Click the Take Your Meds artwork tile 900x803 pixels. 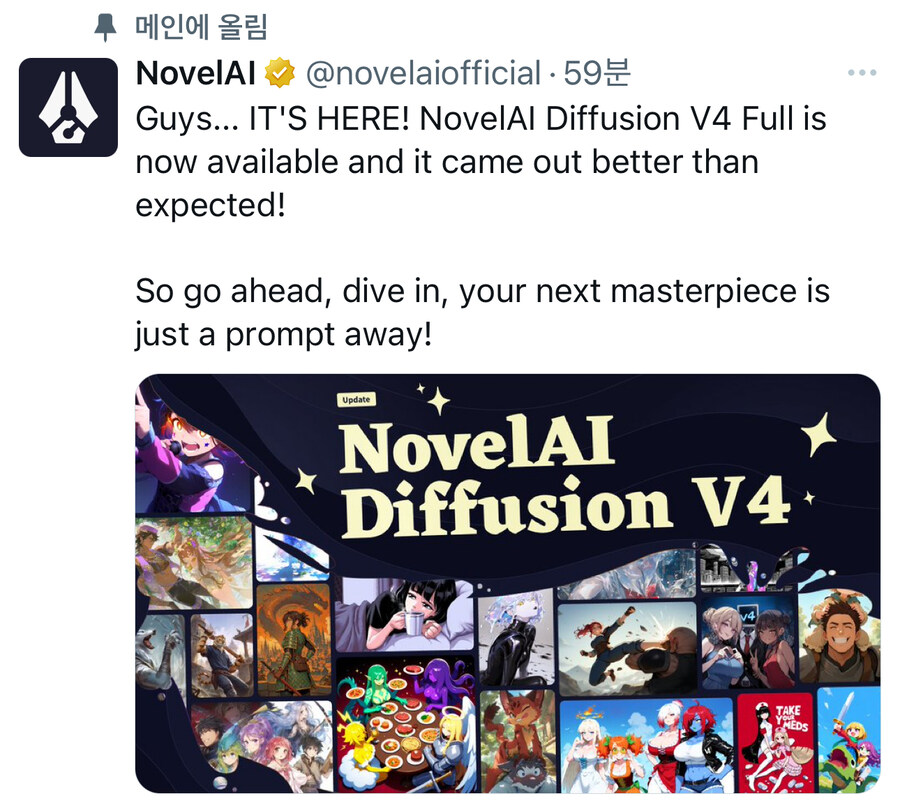tap(775, 743)
